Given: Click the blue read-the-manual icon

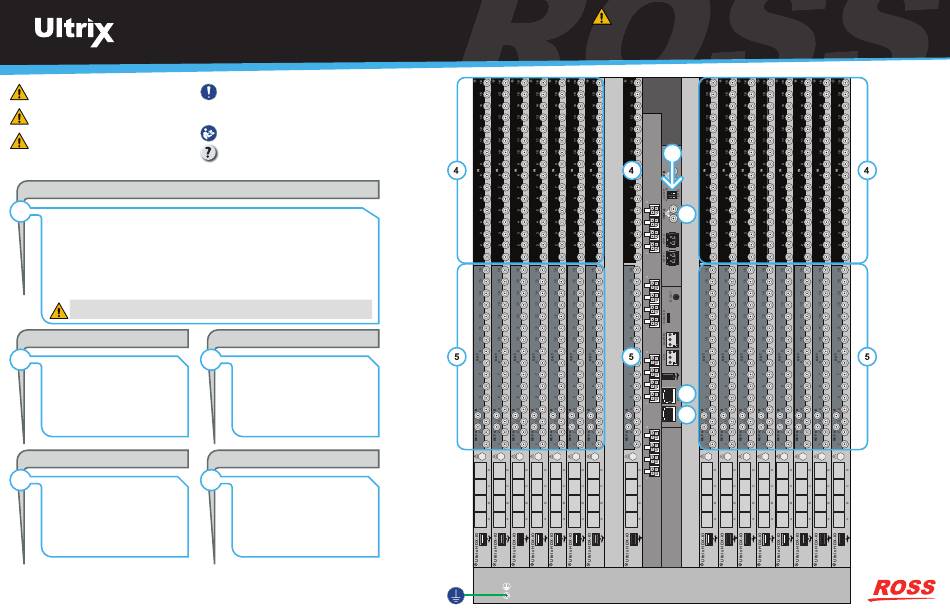Looking at the screenshot, I should point(208,133).
